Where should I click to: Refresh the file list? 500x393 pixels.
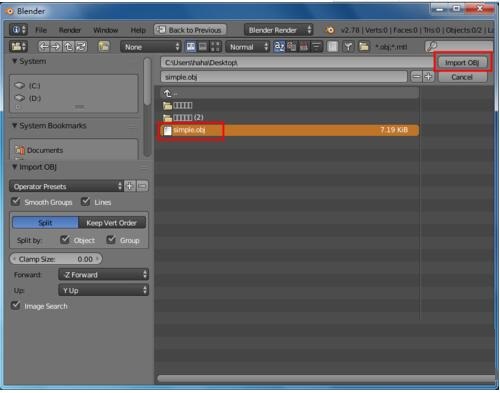click(x=81, y=47)
